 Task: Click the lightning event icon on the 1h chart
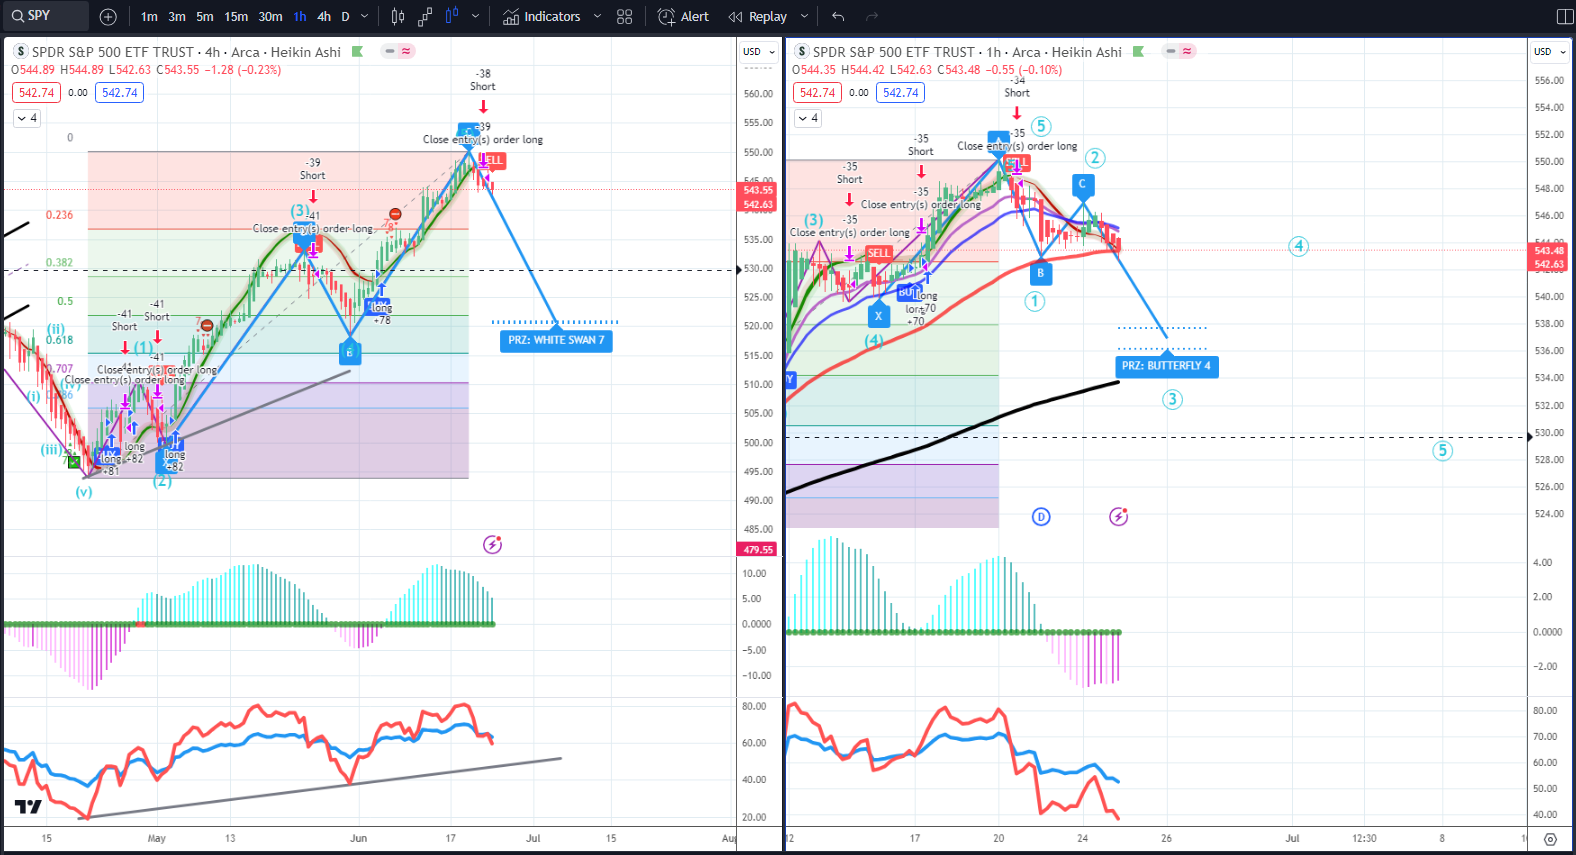coord(1118,517)
